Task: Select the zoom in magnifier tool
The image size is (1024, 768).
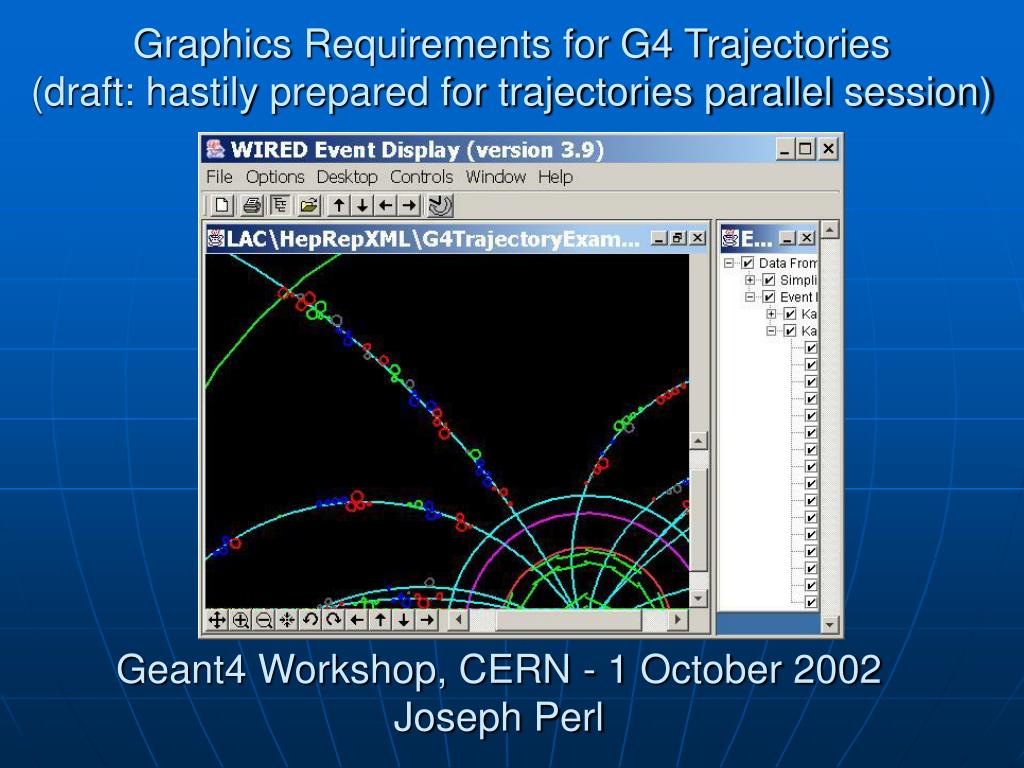Action: [x=240, y=619]
